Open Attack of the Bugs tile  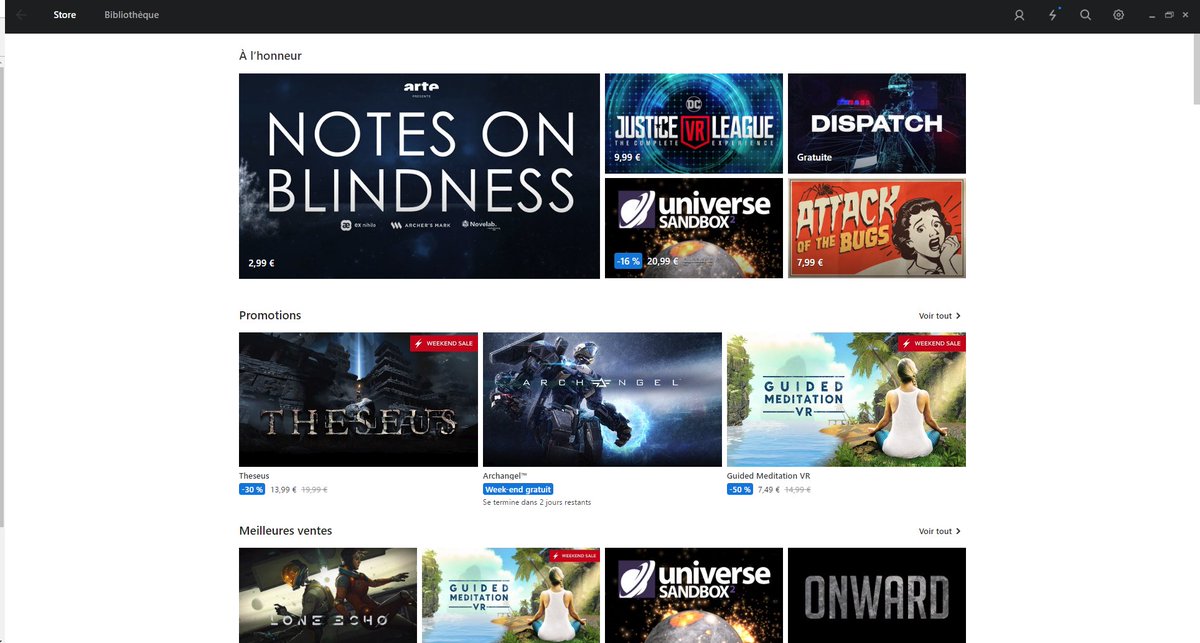click(877, 228)
